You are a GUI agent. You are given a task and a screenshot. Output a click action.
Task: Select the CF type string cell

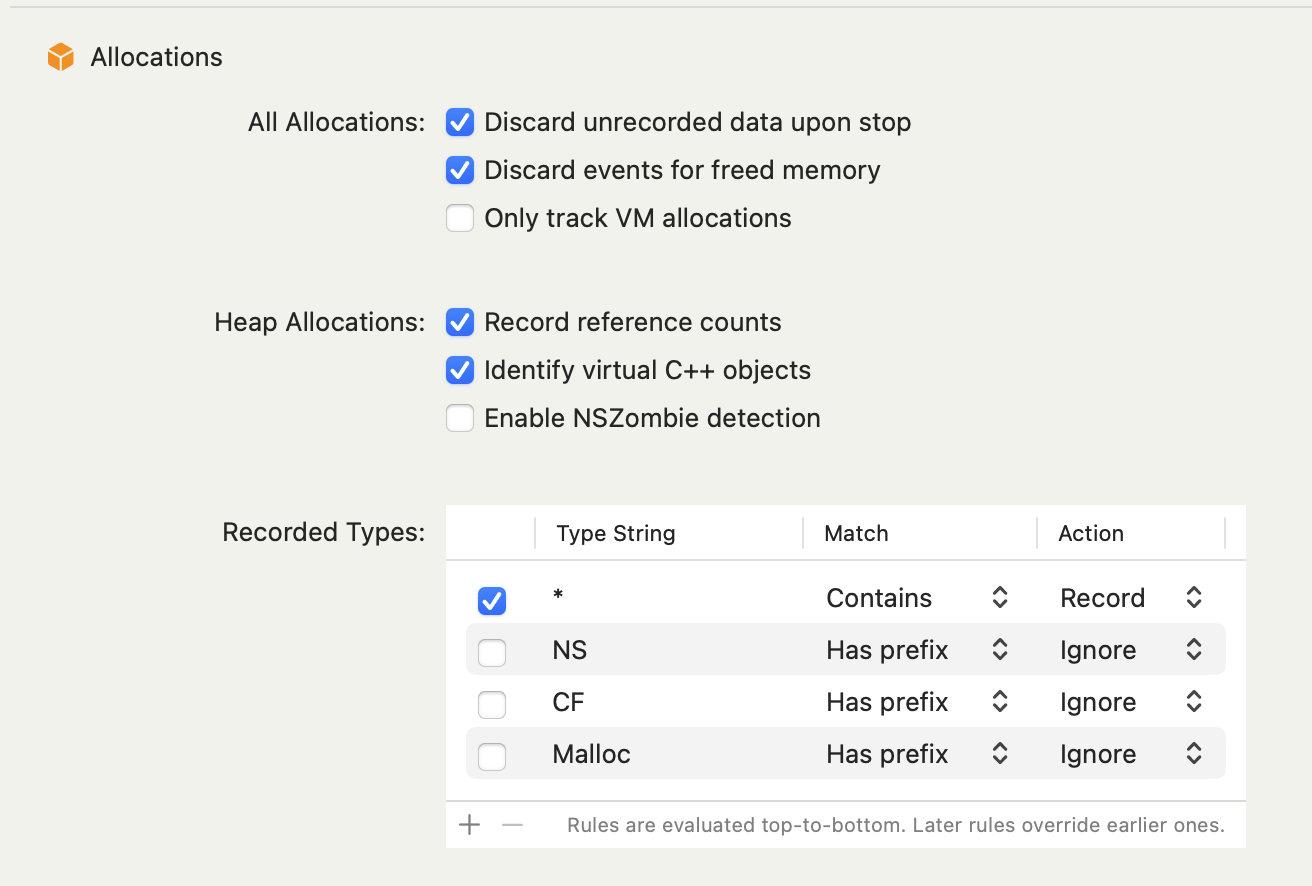(x=569, y=702)
